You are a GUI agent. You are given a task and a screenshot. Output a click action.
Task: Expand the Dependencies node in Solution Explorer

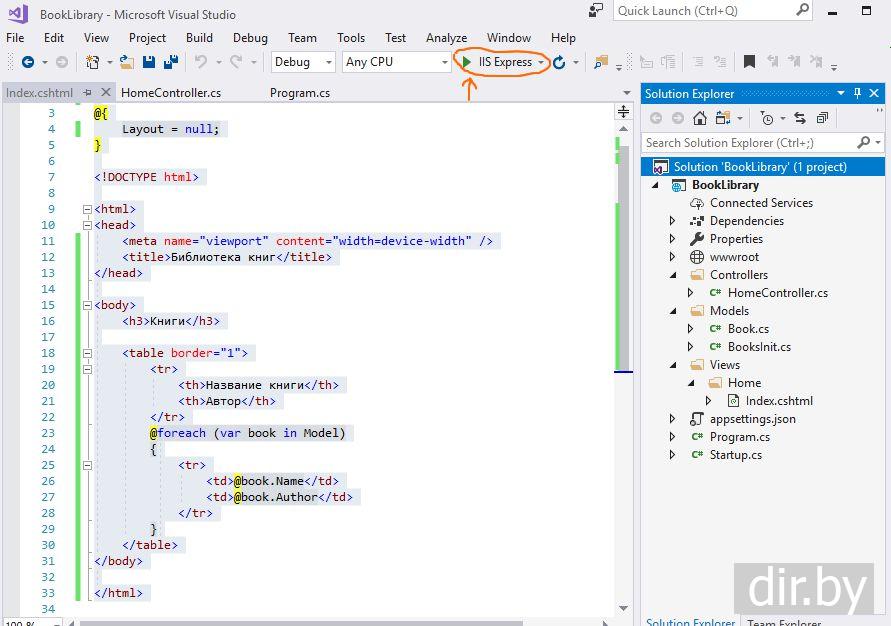pyautogui.click(x=673, y=221)
